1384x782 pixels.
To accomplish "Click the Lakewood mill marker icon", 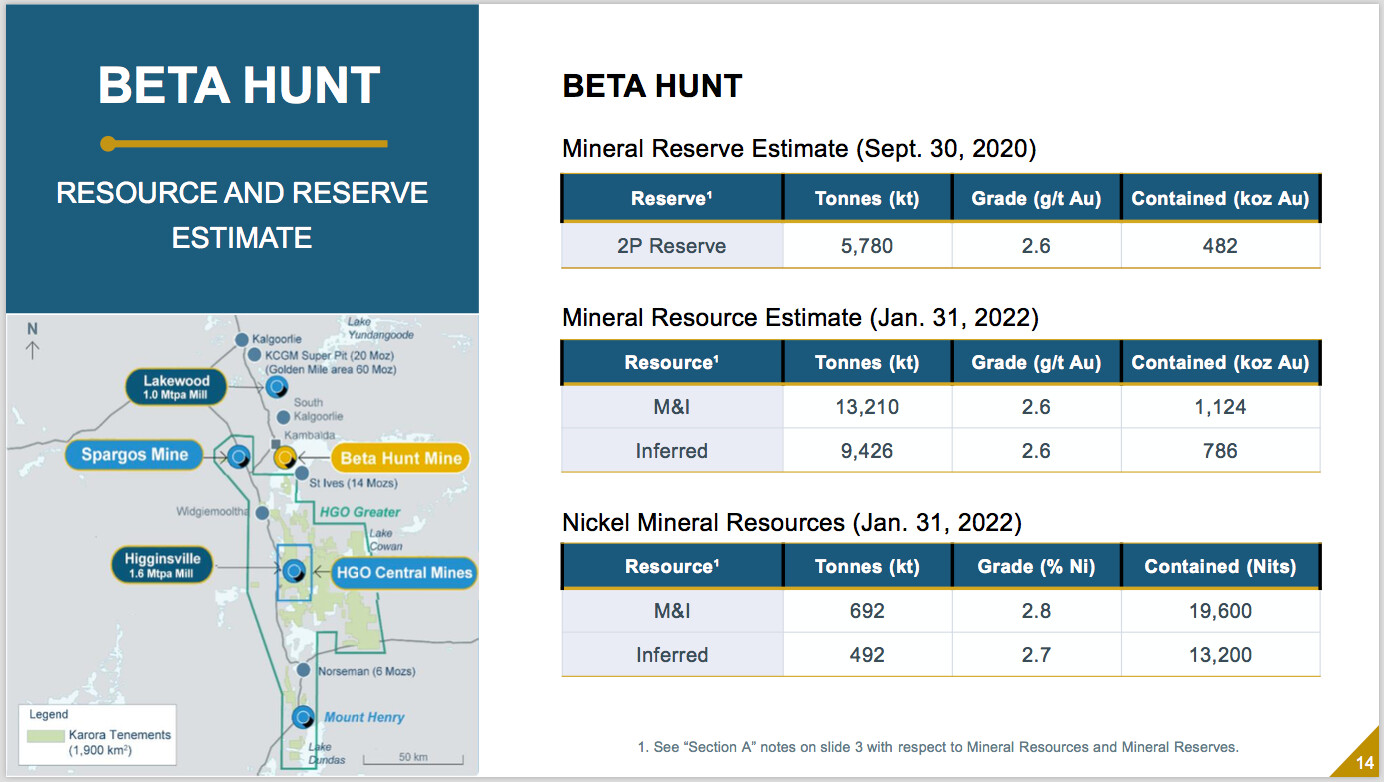I will pyautogui.click(x=277, y=386).
